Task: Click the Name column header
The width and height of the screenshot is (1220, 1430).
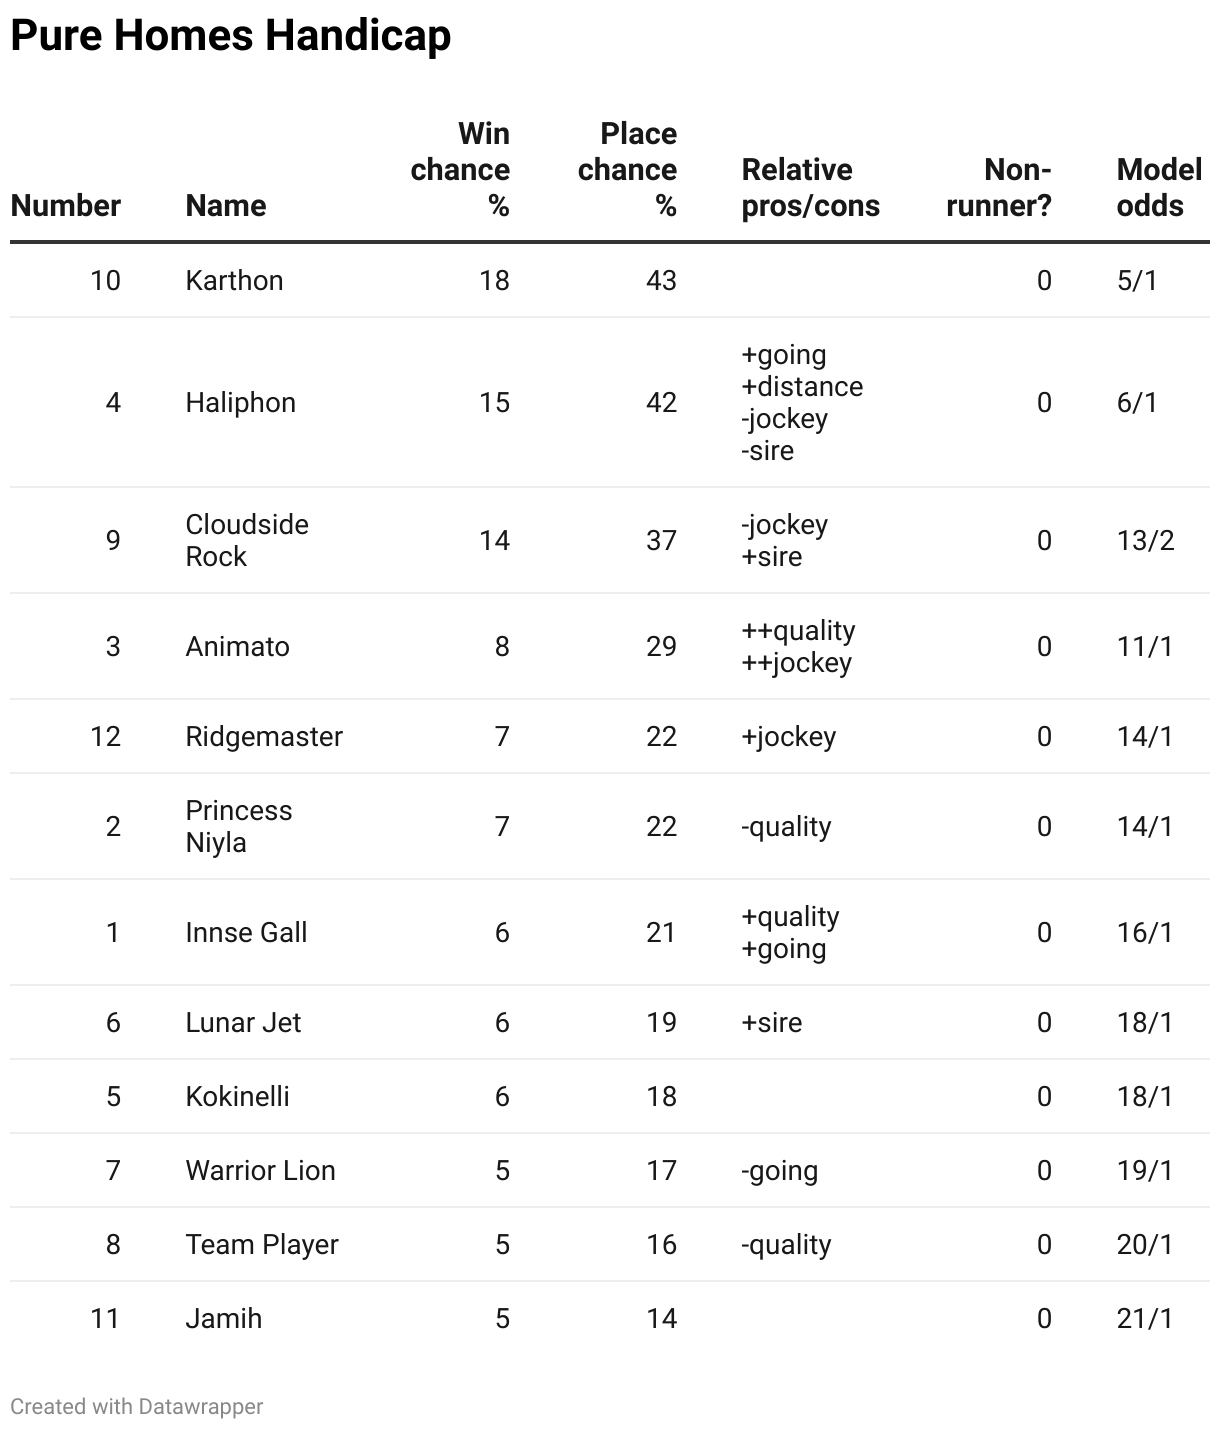Action: [x=226, y=206]
